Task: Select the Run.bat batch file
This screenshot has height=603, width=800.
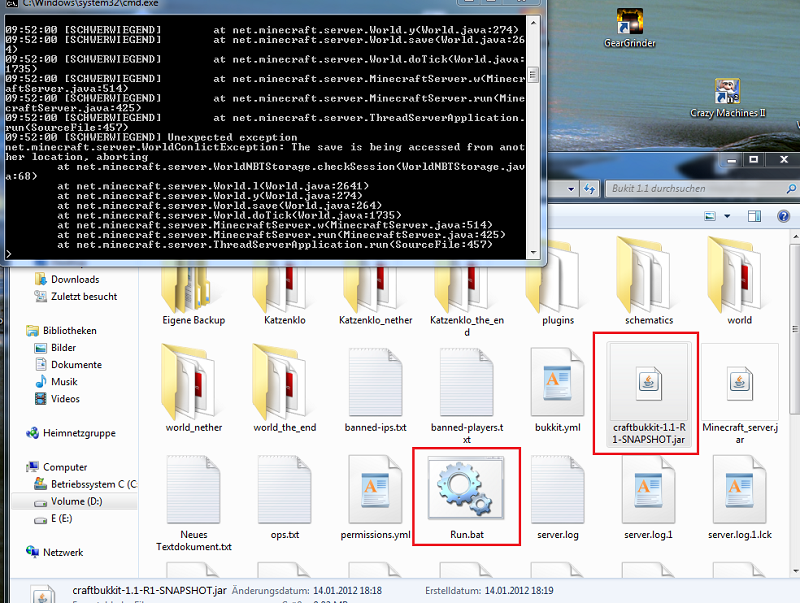Action: point(466,497)
